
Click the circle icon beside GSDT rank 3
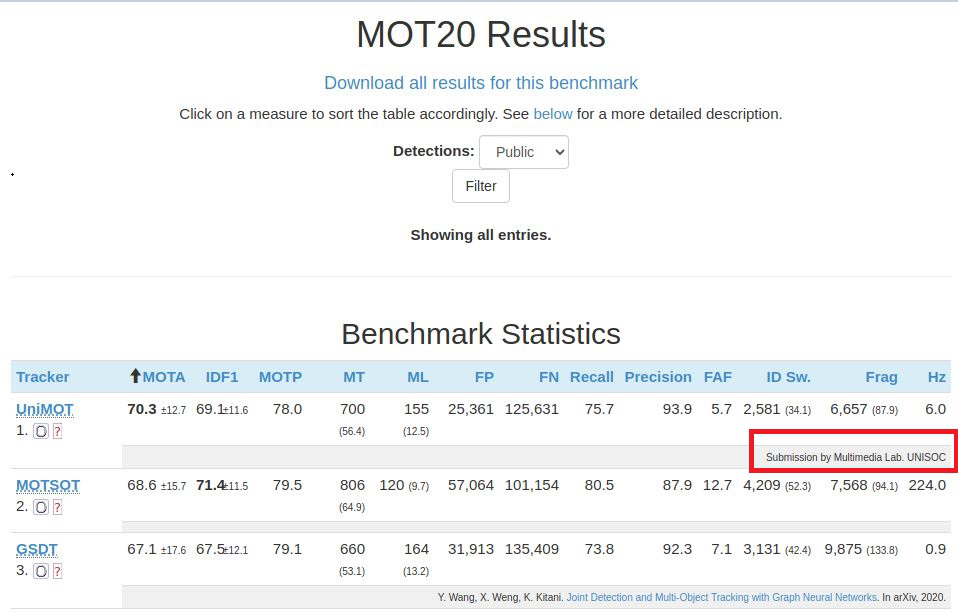(40, 571)
